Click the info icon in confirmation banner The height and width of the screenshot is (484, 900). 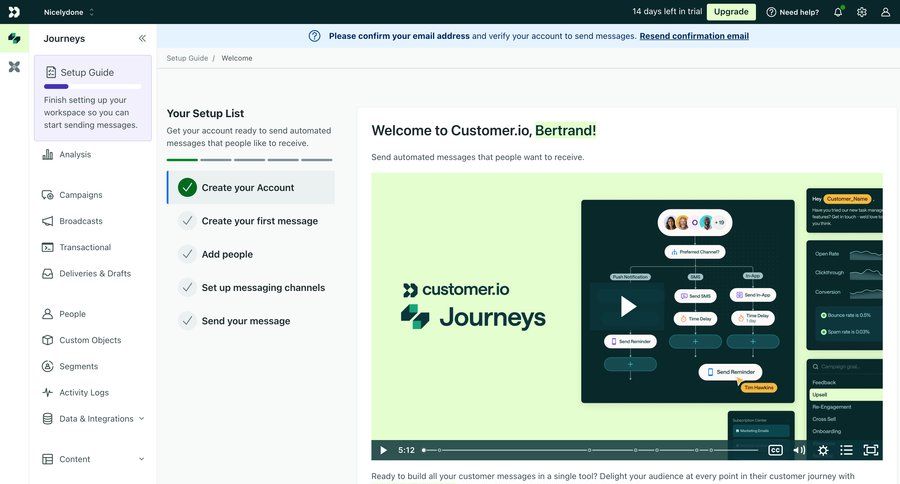[315, 36]
